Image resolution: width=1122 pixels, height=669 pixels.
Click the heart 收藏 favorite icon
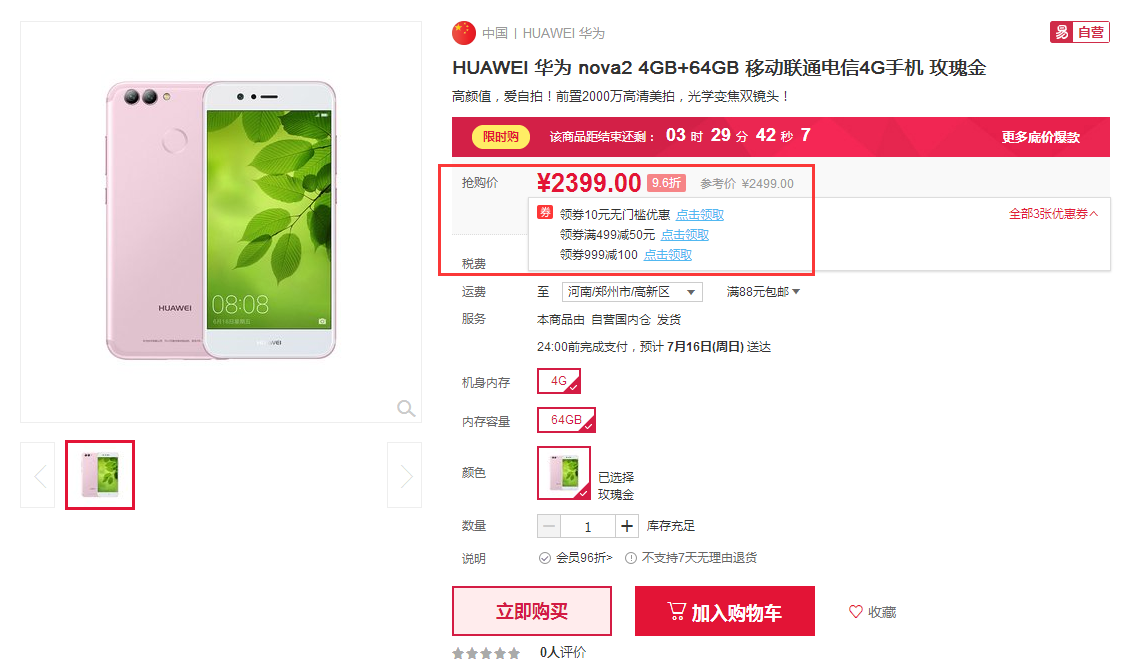click(x=855, y=612)
